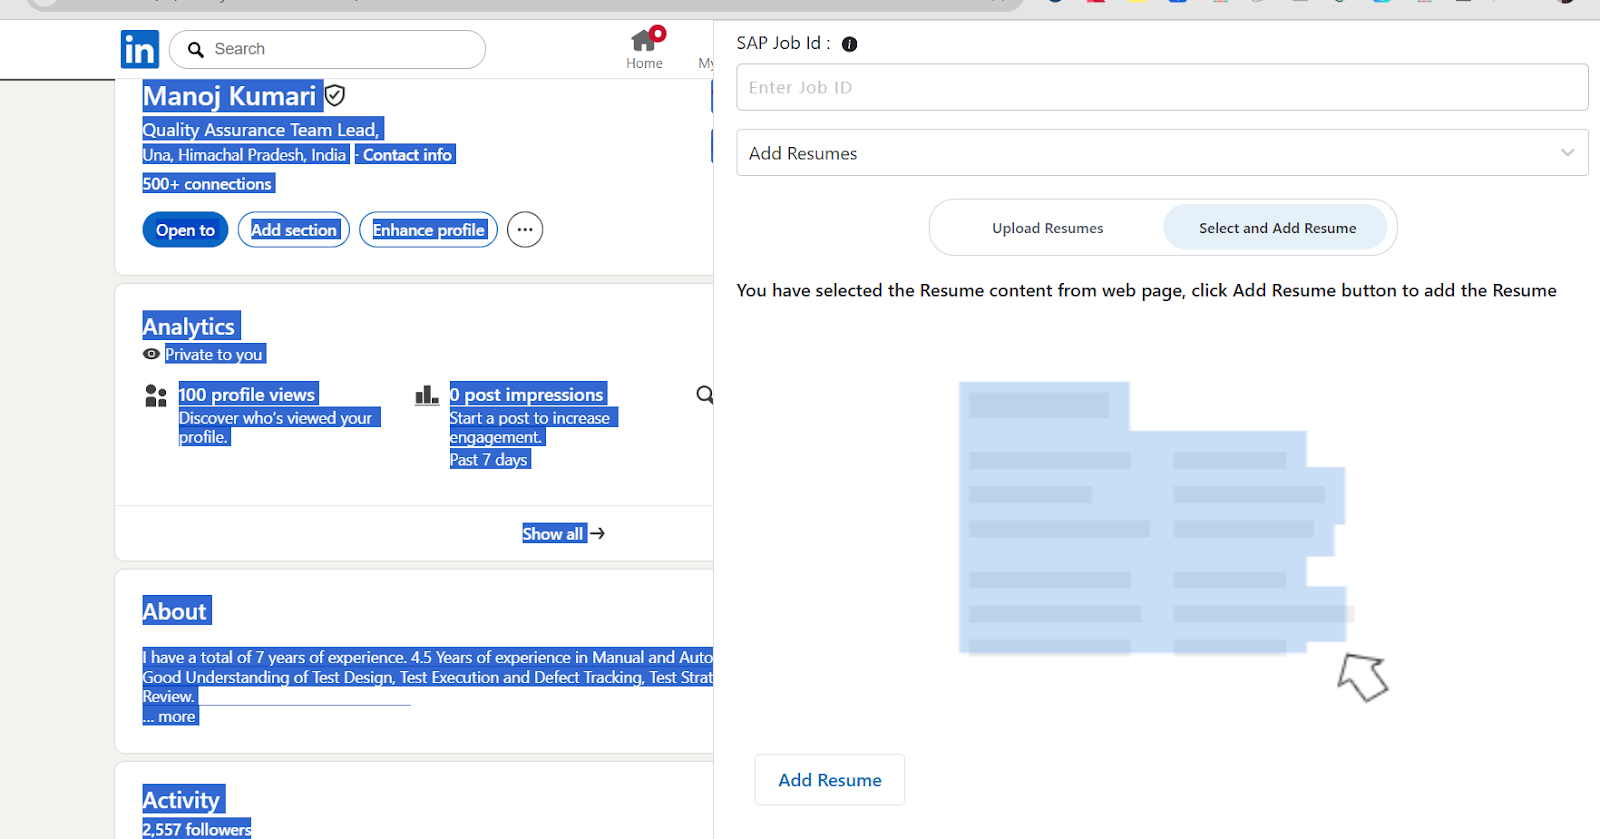The width and height of the screenshot is (1600, 839).
Task: Open the three-dots more actions button
Action: click(x=525, y=230)
